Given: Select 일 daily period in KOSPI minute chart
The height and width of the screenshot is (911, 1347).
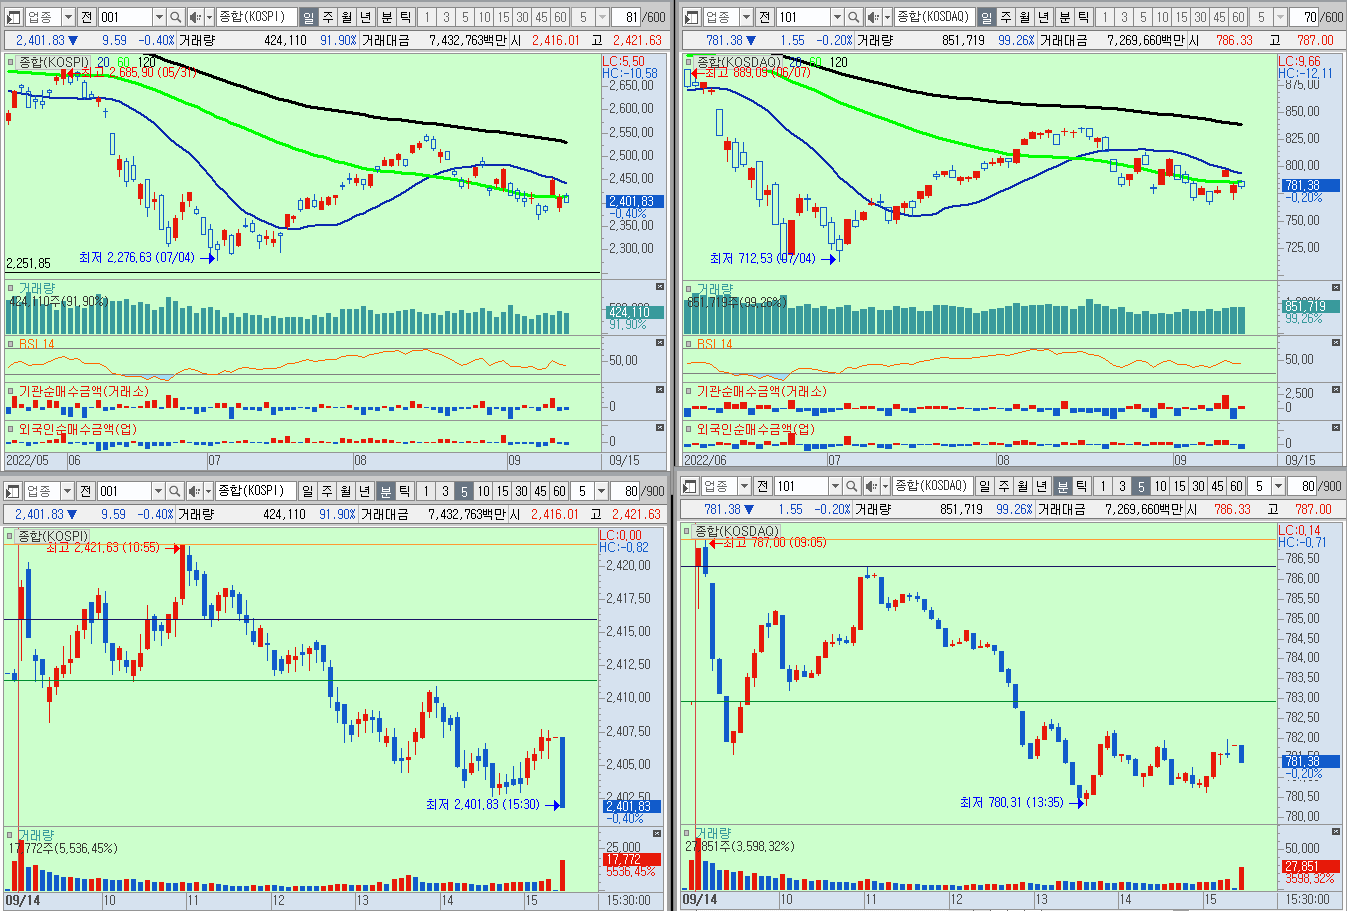Looking at the screenshot, I should 307,491.
